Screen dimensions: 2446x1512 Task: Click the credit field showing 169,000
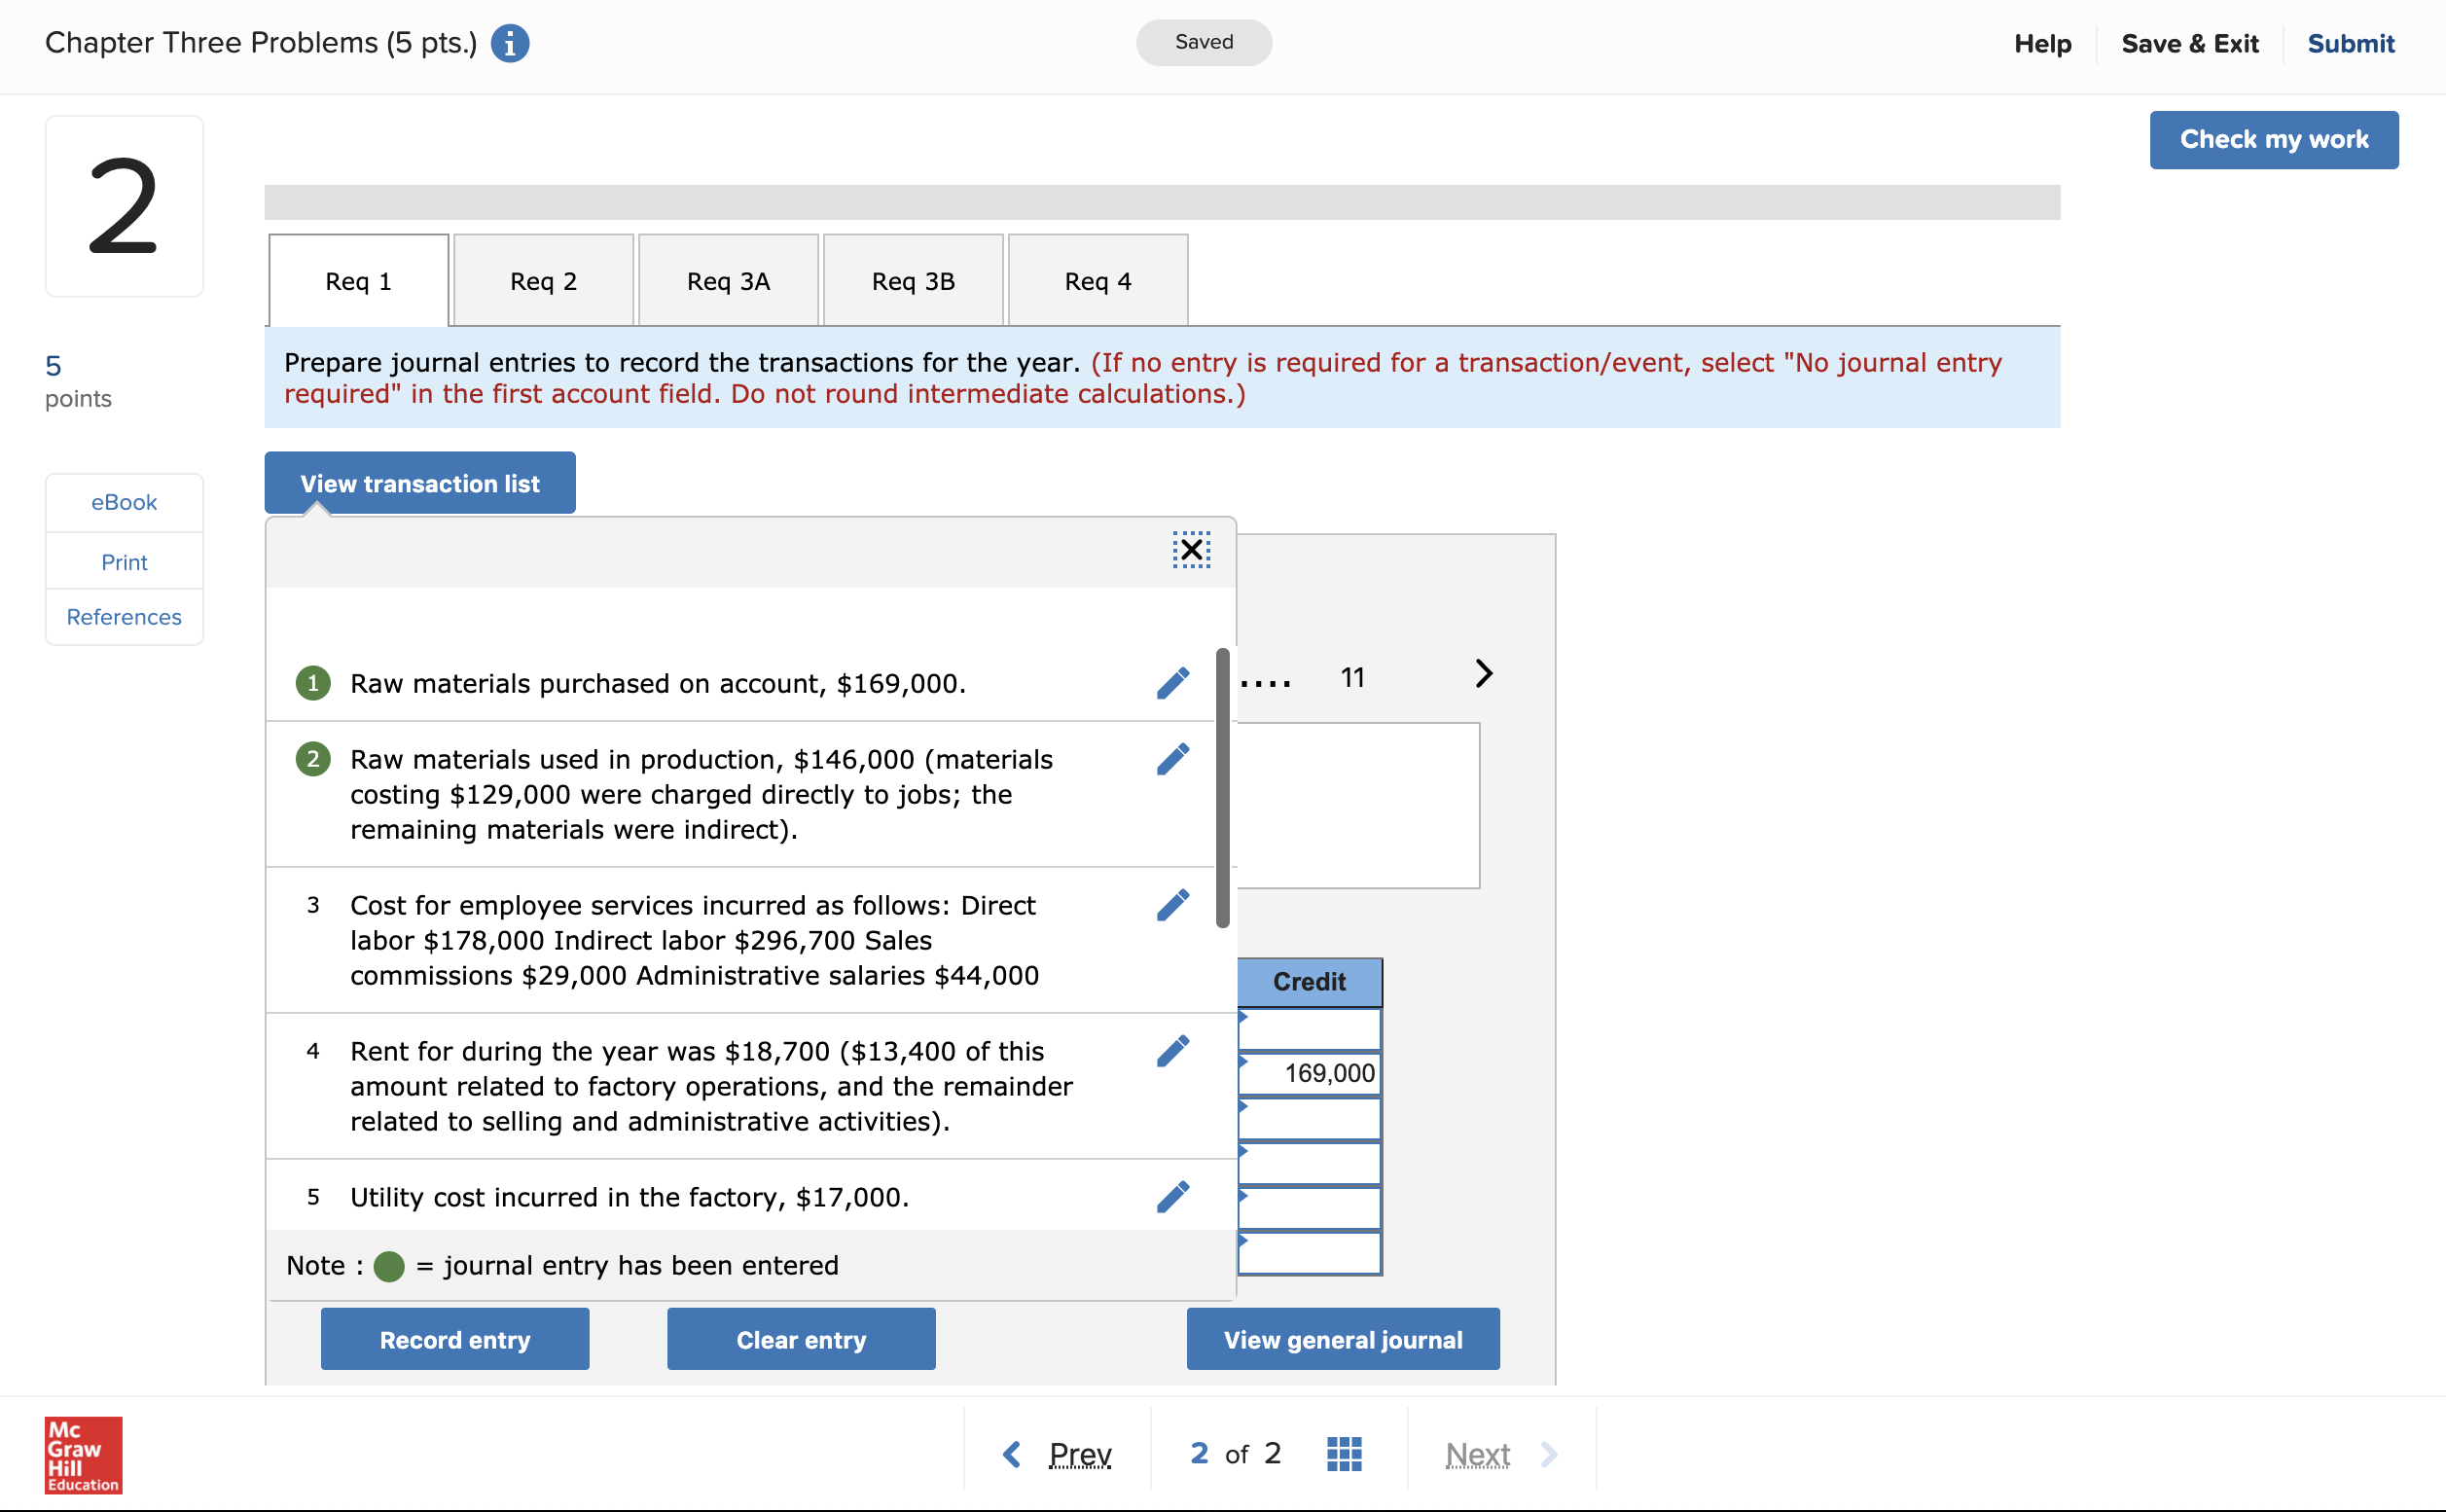(x=1310, y=1073)
